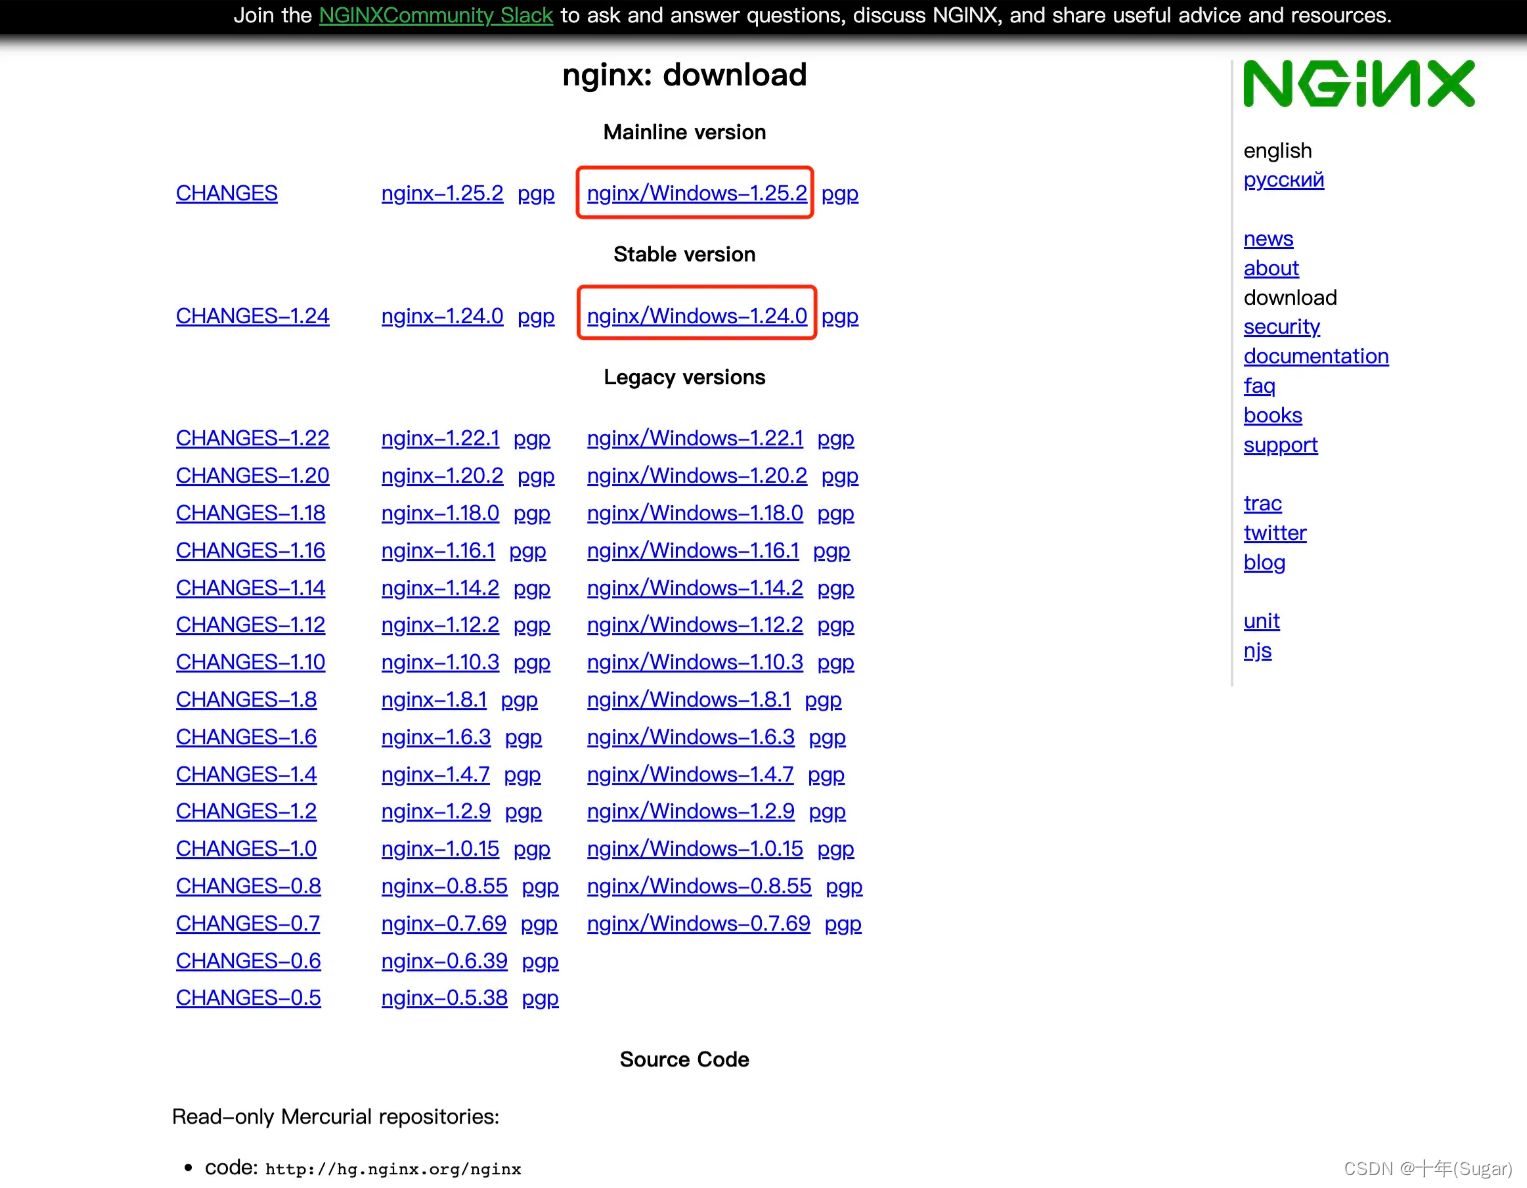The image size is (1527, 1188).
Task: Open the documentation page
Action: pyautogui.click(x=1316, y=357)
